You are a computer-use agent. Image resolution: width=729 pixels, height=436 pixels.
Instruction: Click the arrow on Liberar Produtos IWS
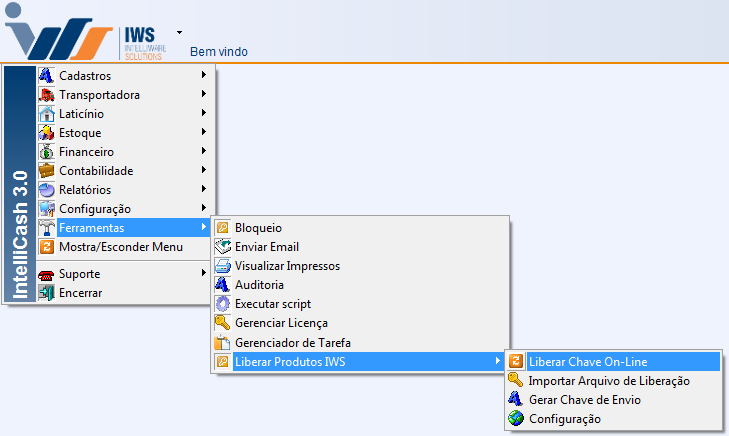pos(497,361)
